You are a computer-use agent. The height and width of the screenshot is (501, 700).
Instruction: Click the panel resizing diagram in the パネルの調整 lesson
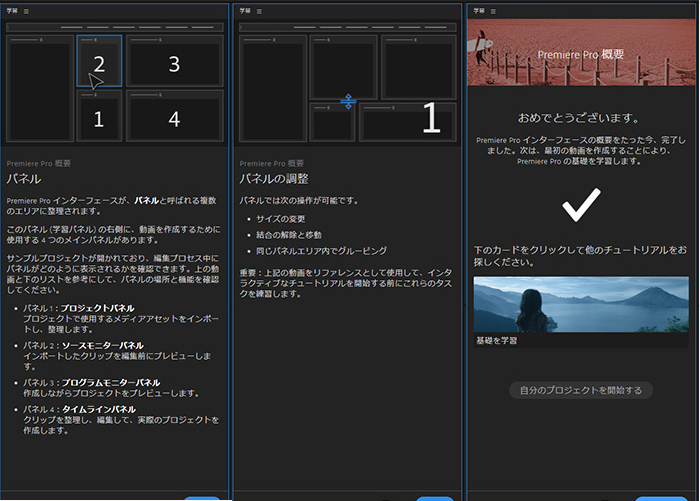[348, 83]
